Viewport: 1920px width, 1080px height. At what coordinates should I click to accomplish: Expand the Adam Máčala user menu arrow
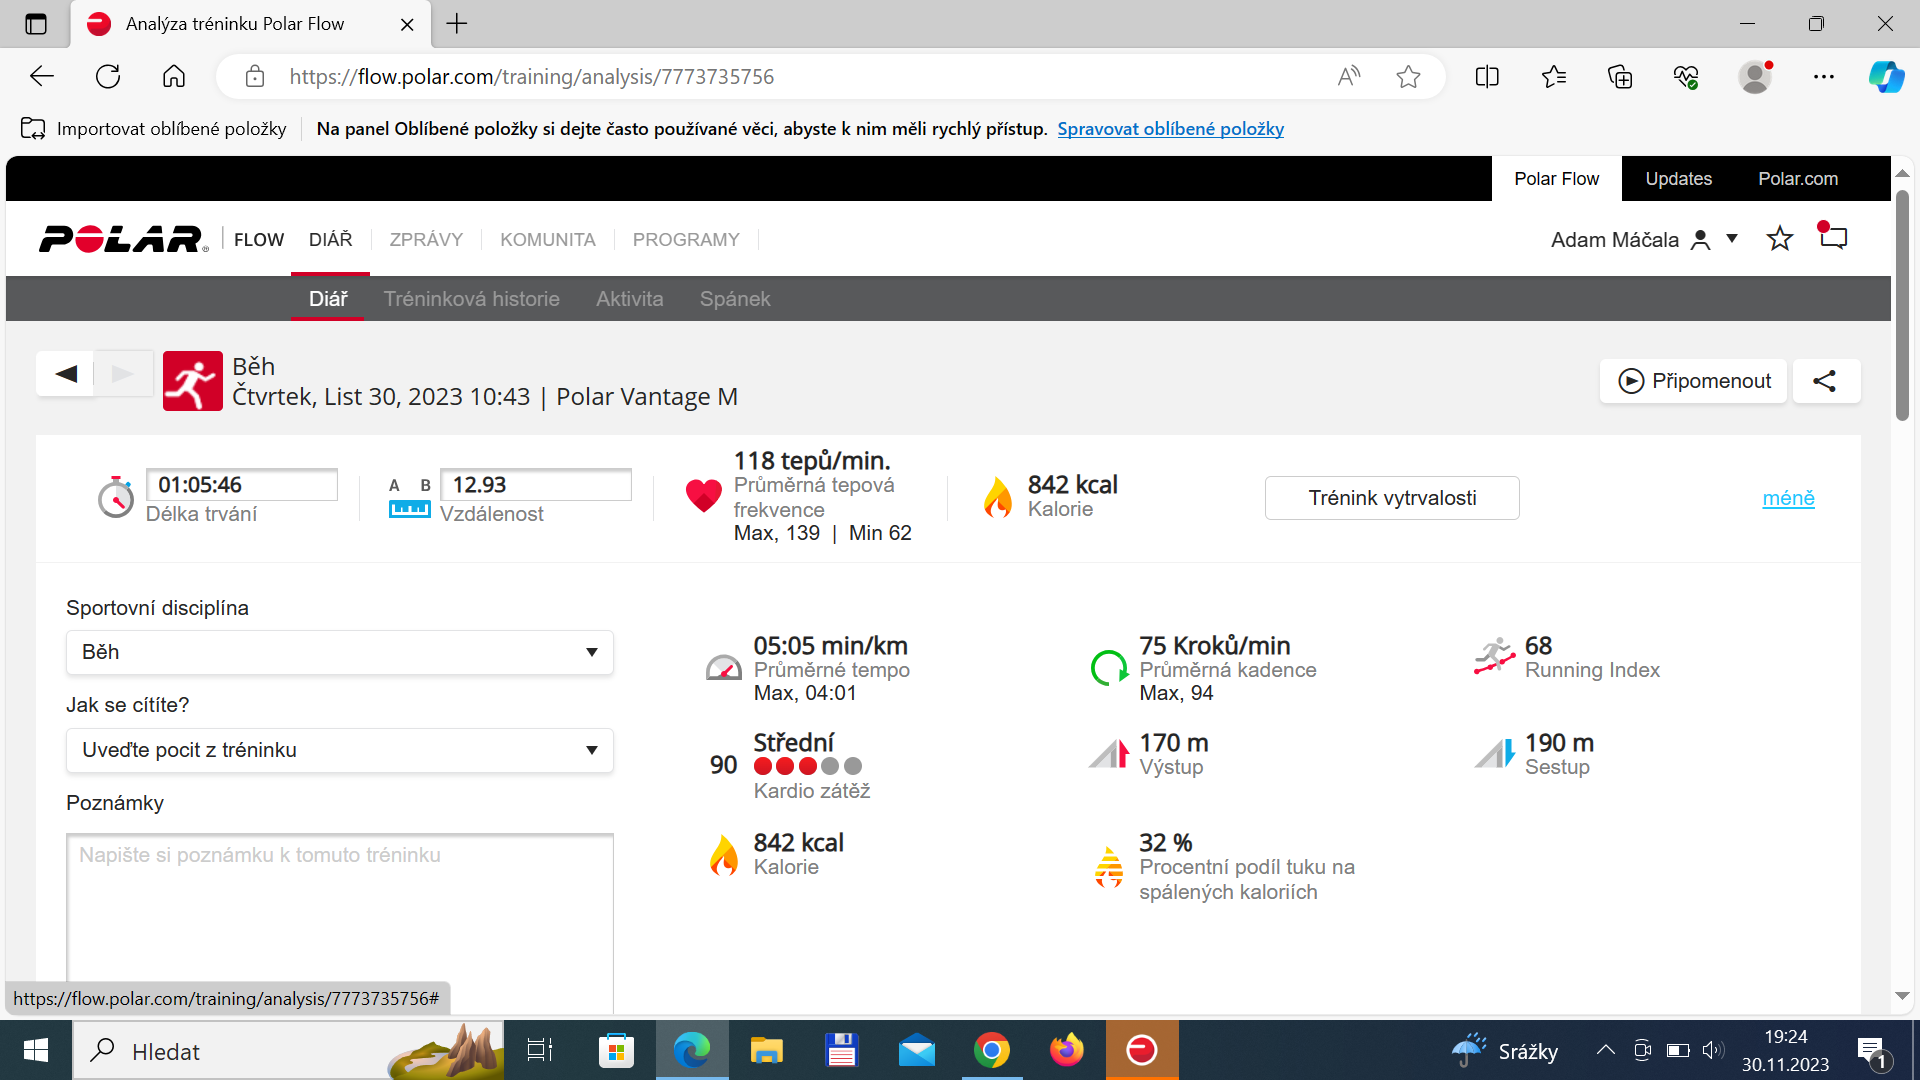[1732, 239]
